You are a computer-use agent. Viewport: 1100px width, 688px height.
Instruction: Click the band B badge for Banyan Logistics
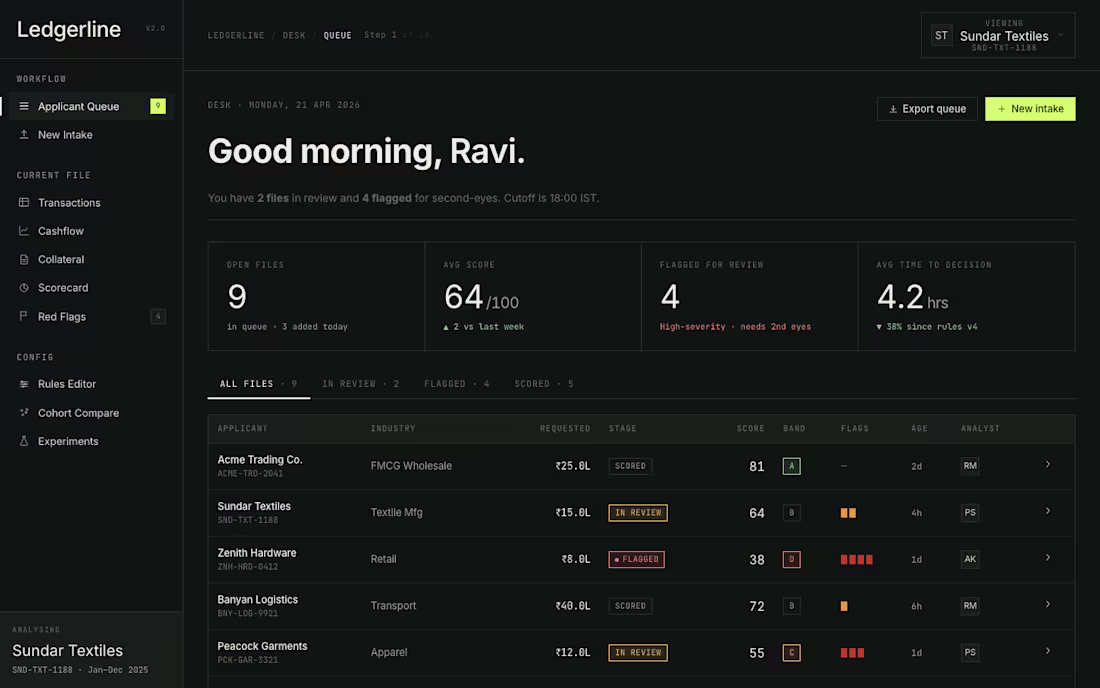791,606
